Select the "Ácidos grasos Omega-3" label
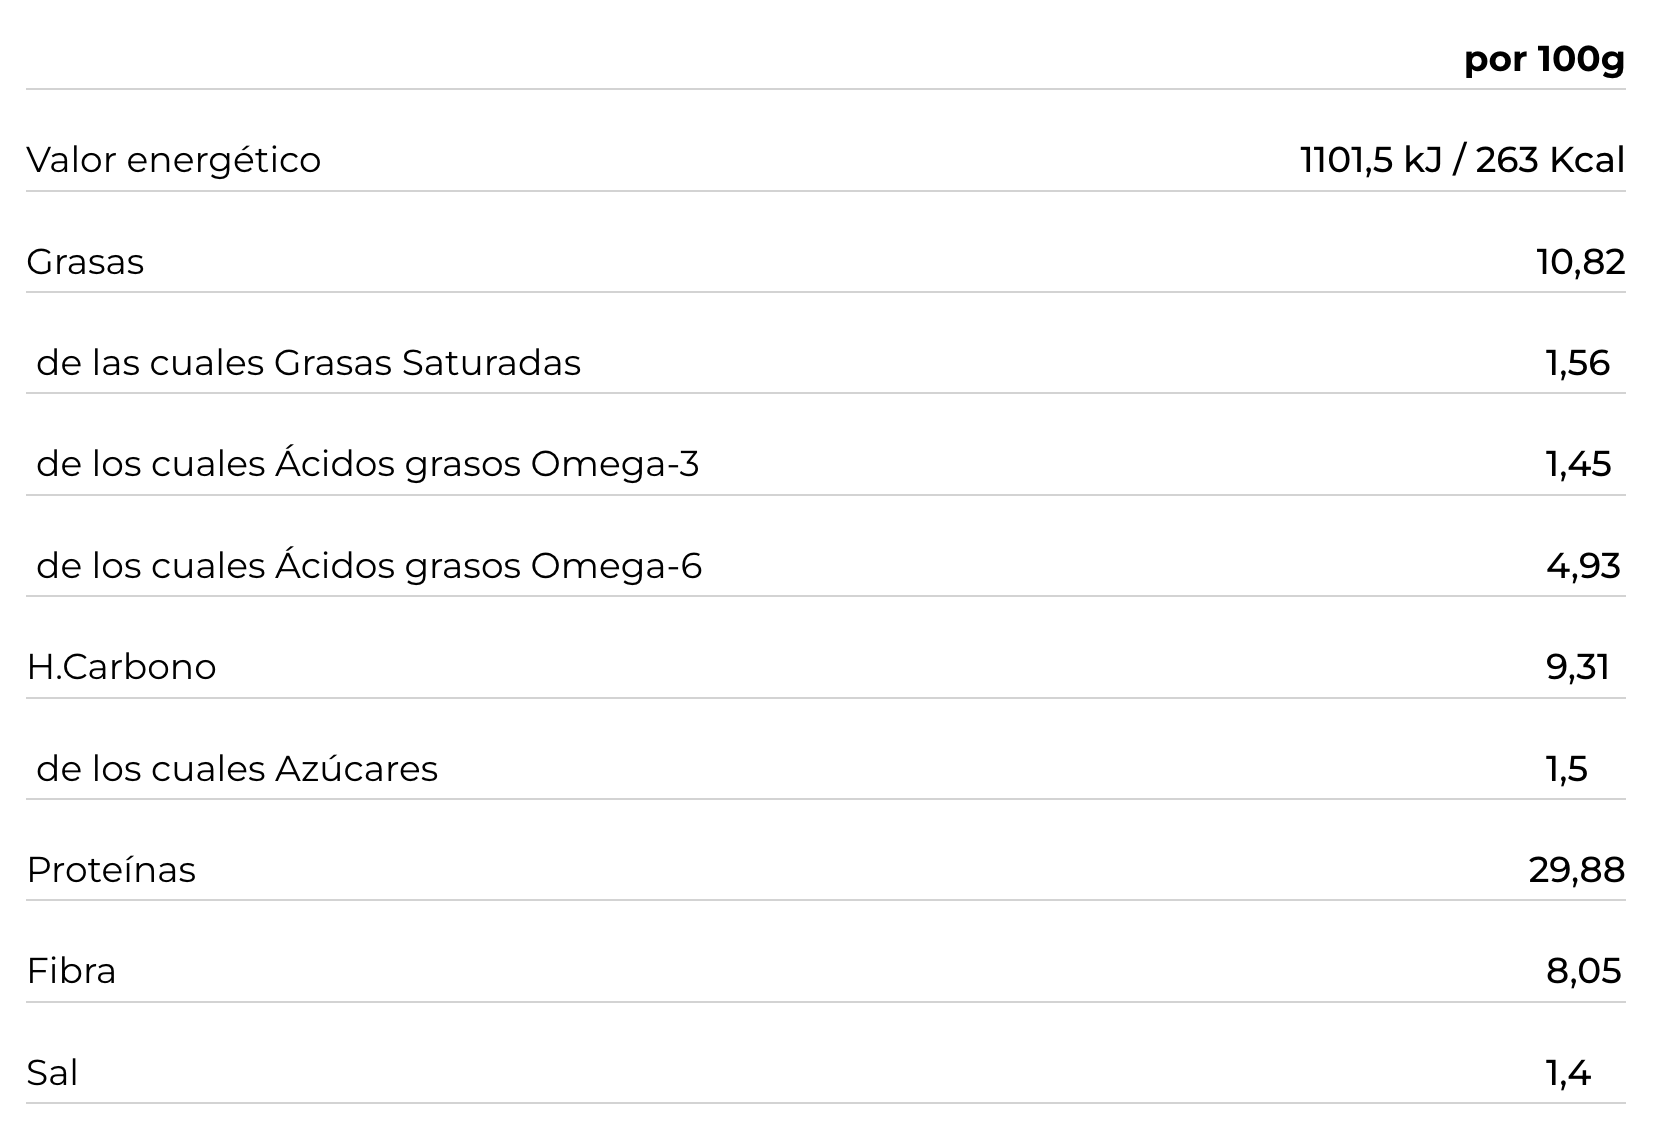1664x1144 pixels. point(368,464)
